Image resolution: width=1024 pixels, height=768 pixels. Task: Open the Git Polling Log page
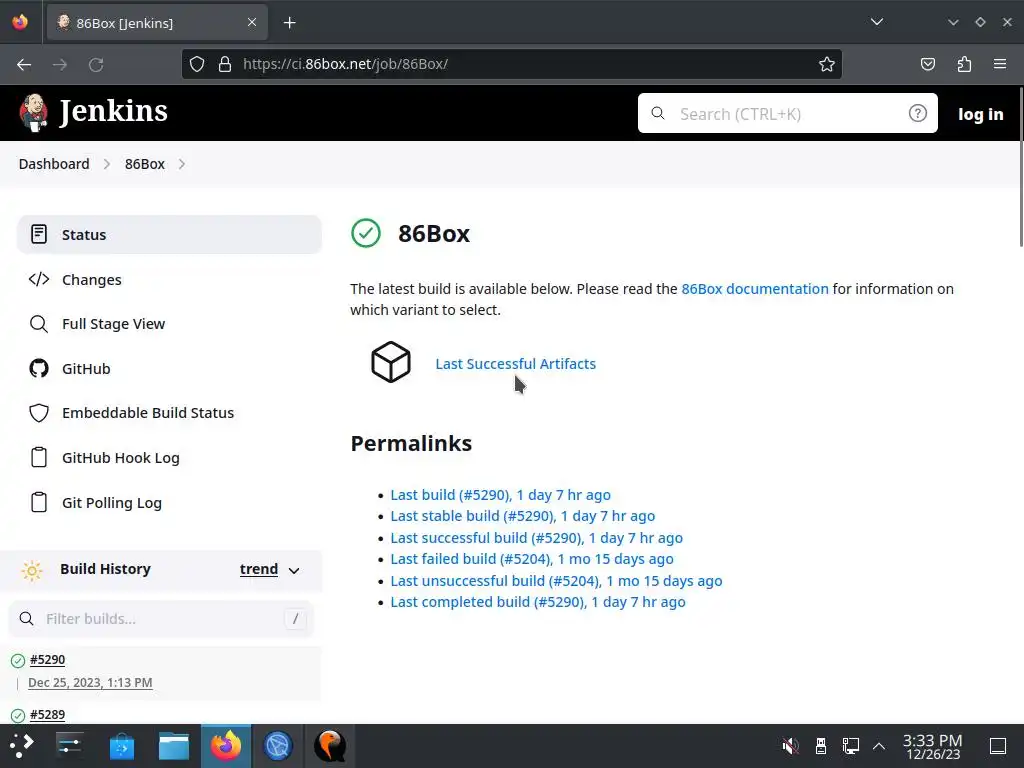click(x=112, y=503)
